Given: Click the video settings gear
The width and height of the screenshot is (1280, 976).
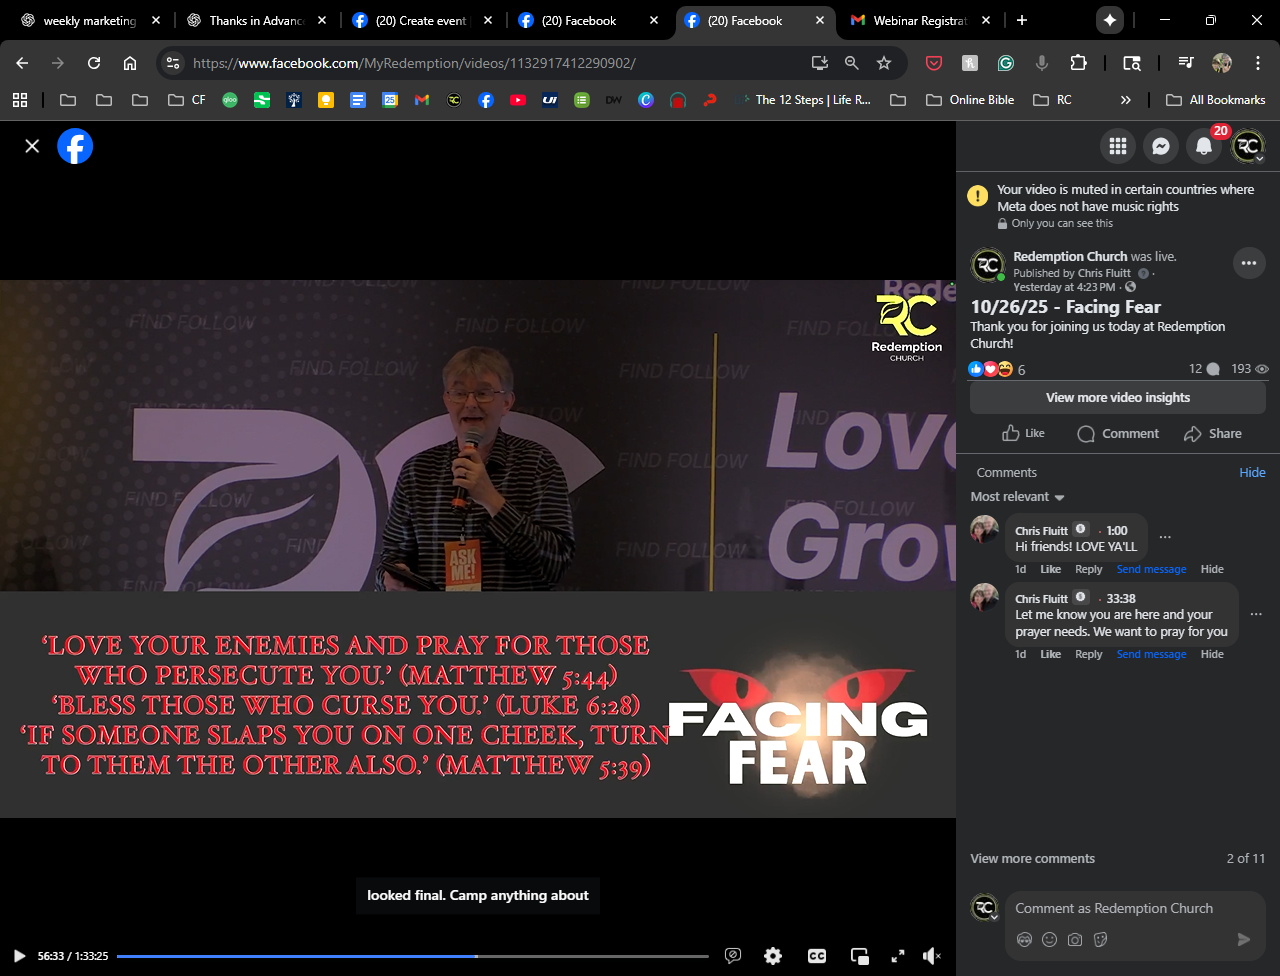Looking at the screenshot, I should click(773, 956).
